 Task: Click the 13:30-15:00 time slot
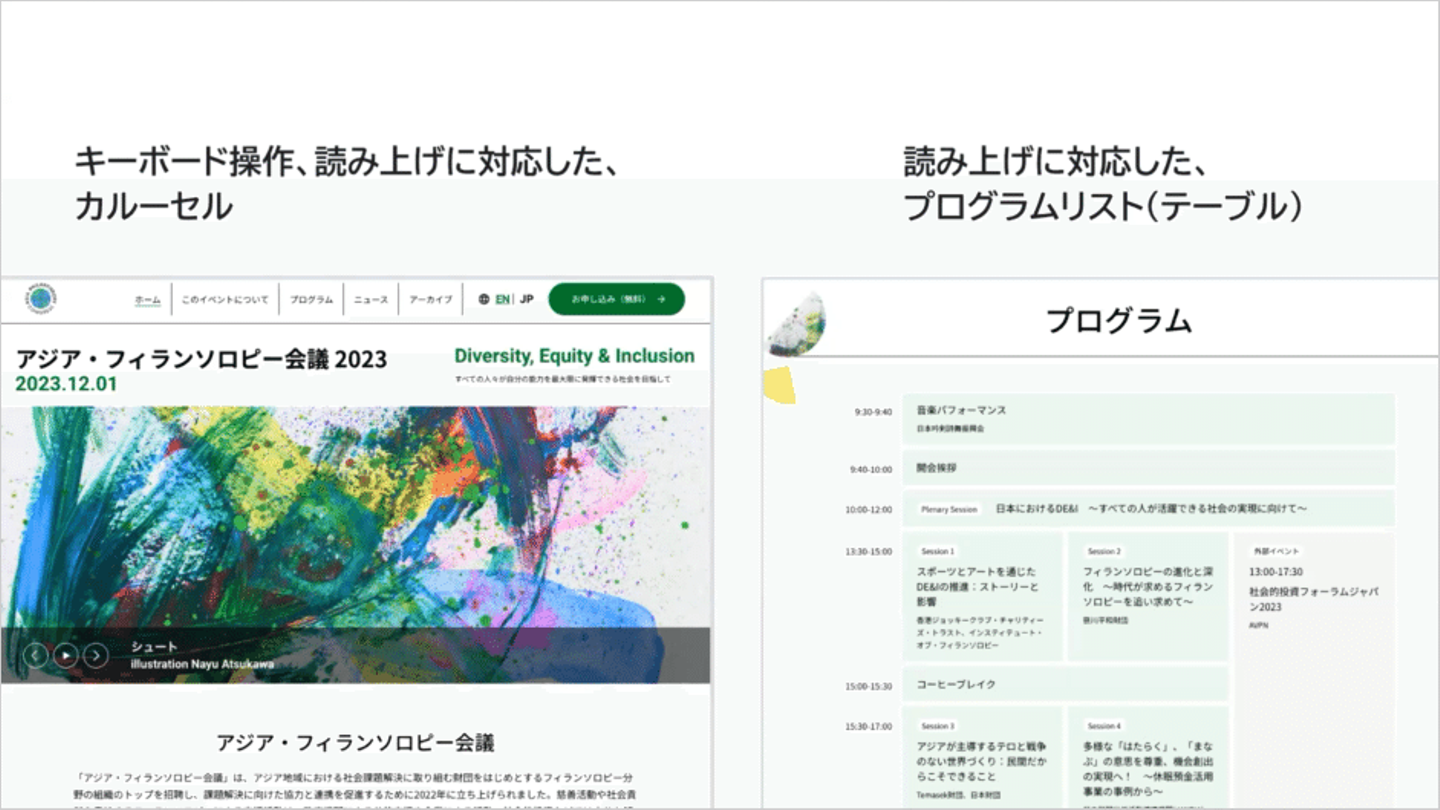tap(868, 552)
